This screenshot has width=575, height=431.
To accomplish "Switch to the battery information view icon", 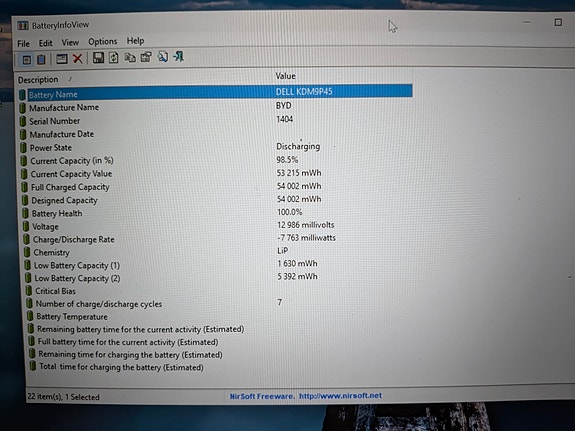I will (26, 59).
